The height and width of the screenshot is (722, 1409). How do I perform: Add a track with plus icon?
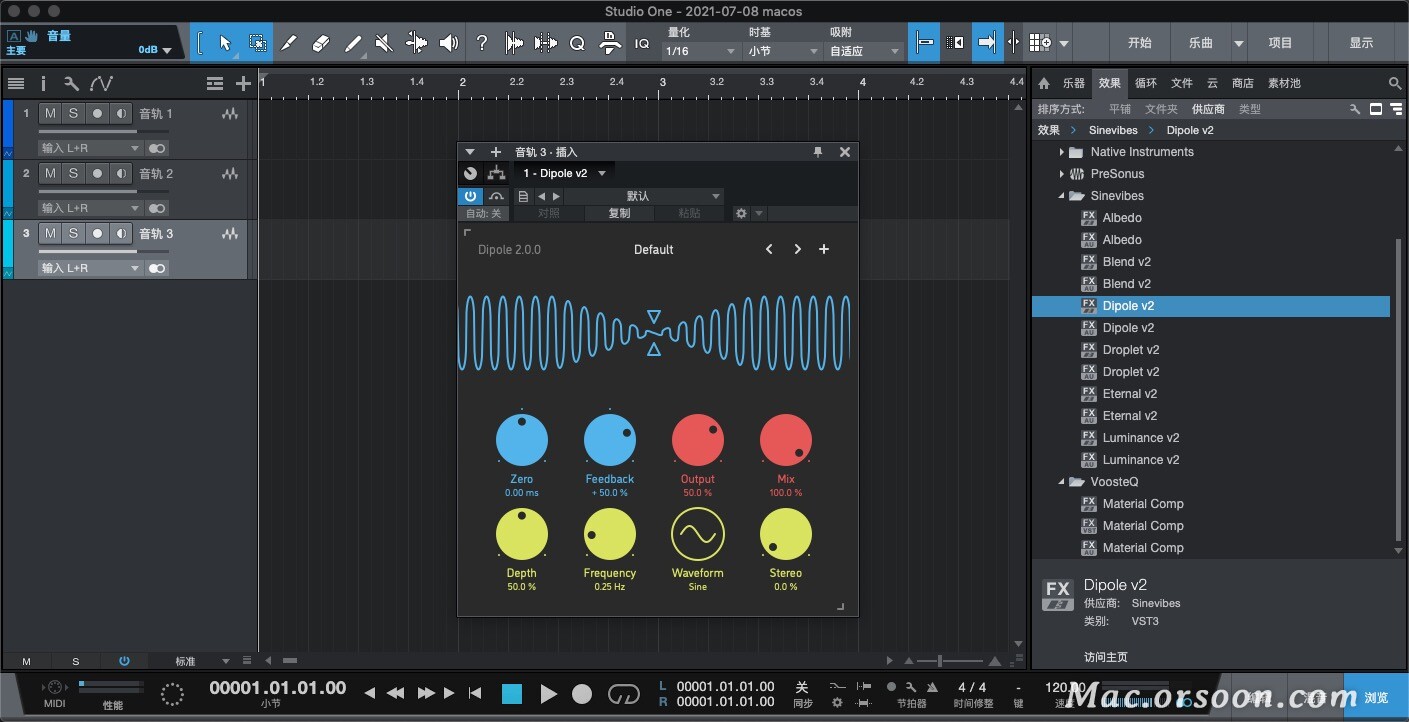243,84
